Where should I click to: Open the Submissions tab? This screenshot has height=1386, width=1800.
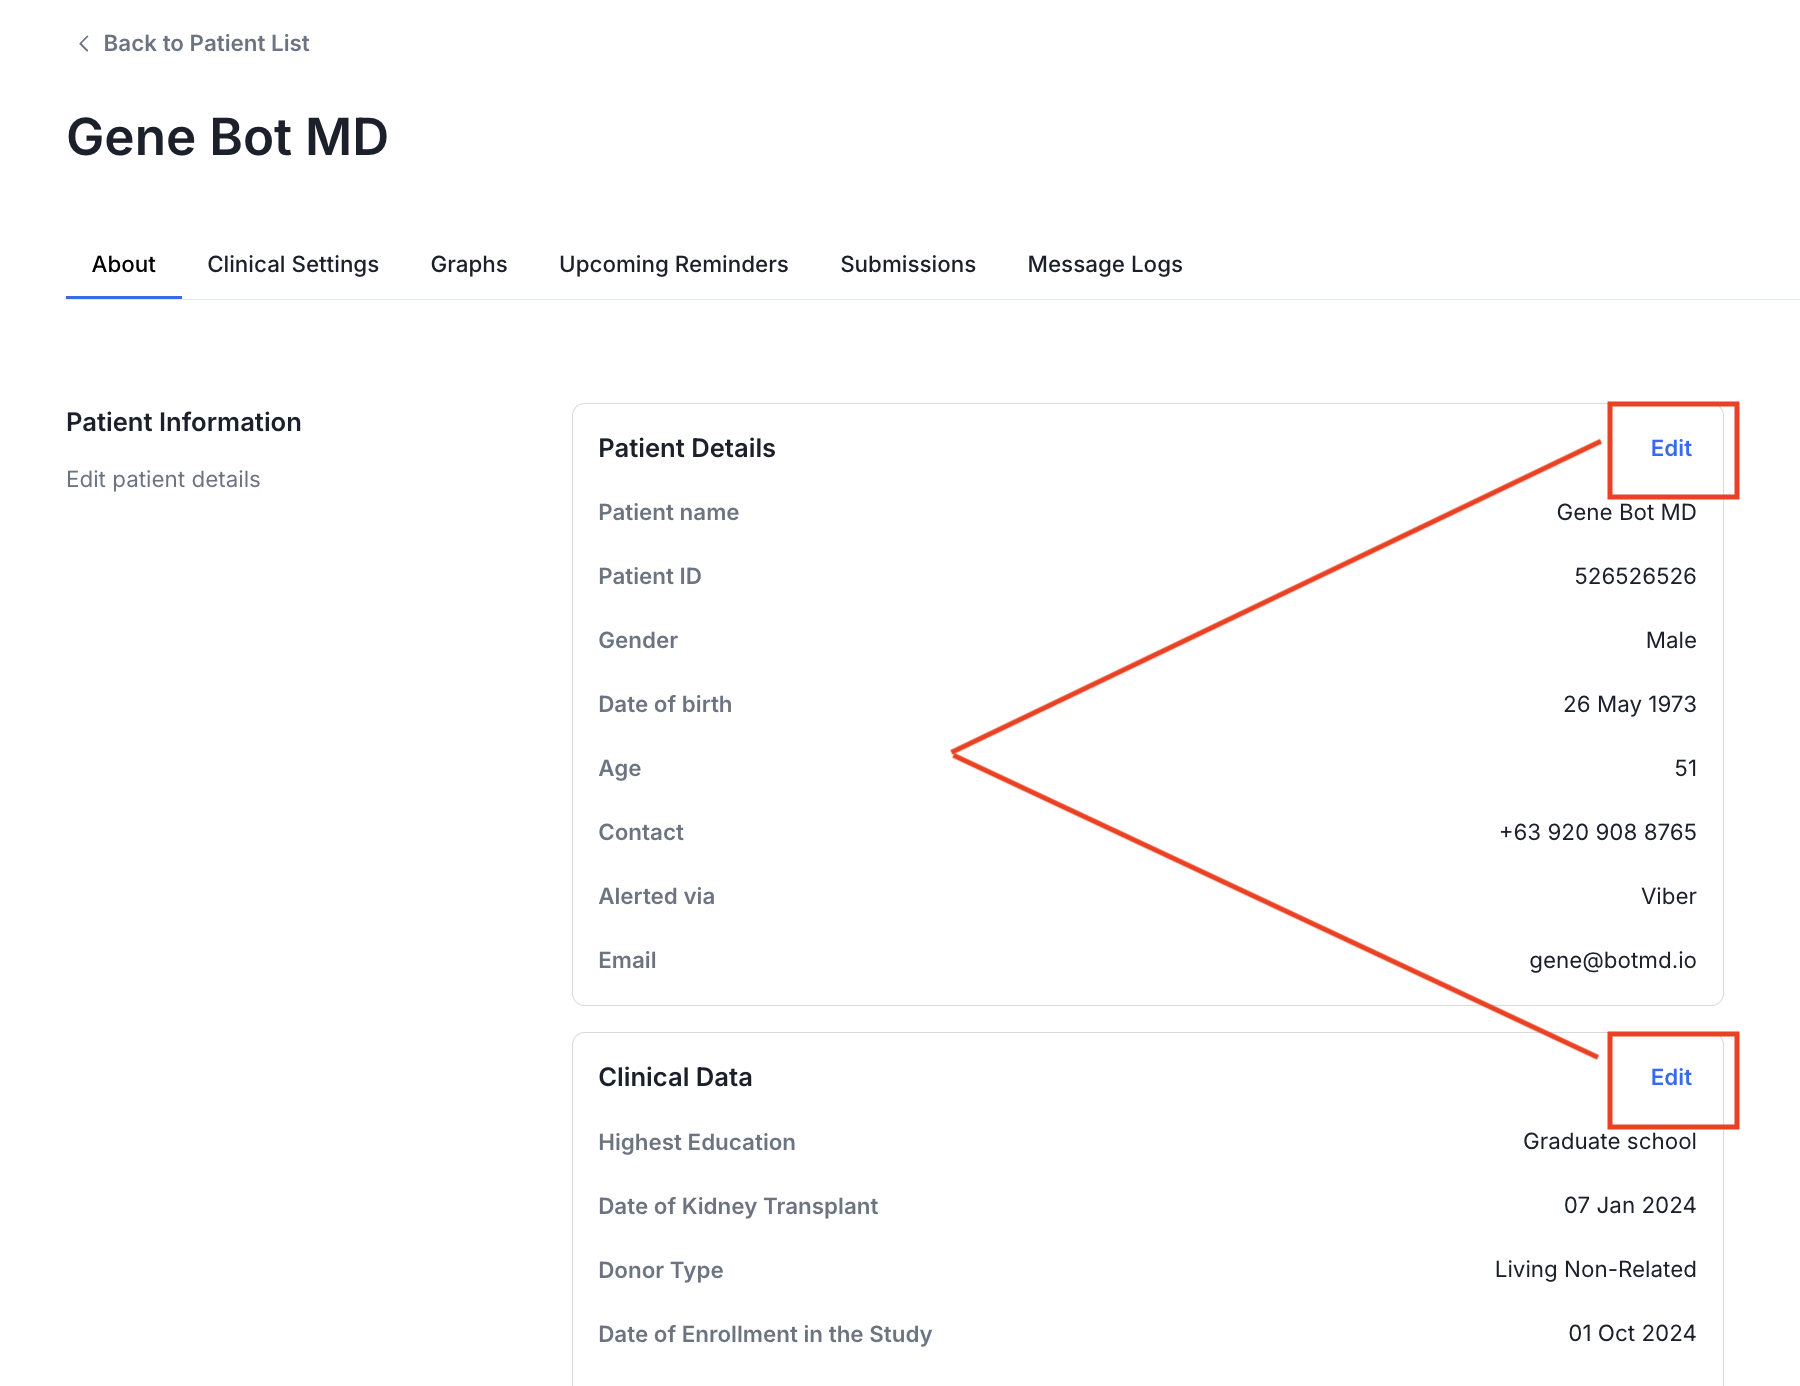click(907, 264)
